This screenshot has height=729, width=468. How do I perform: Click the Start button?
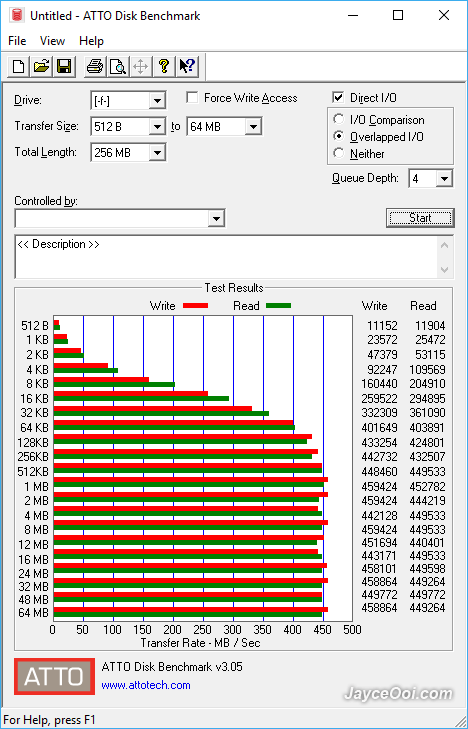420,218
